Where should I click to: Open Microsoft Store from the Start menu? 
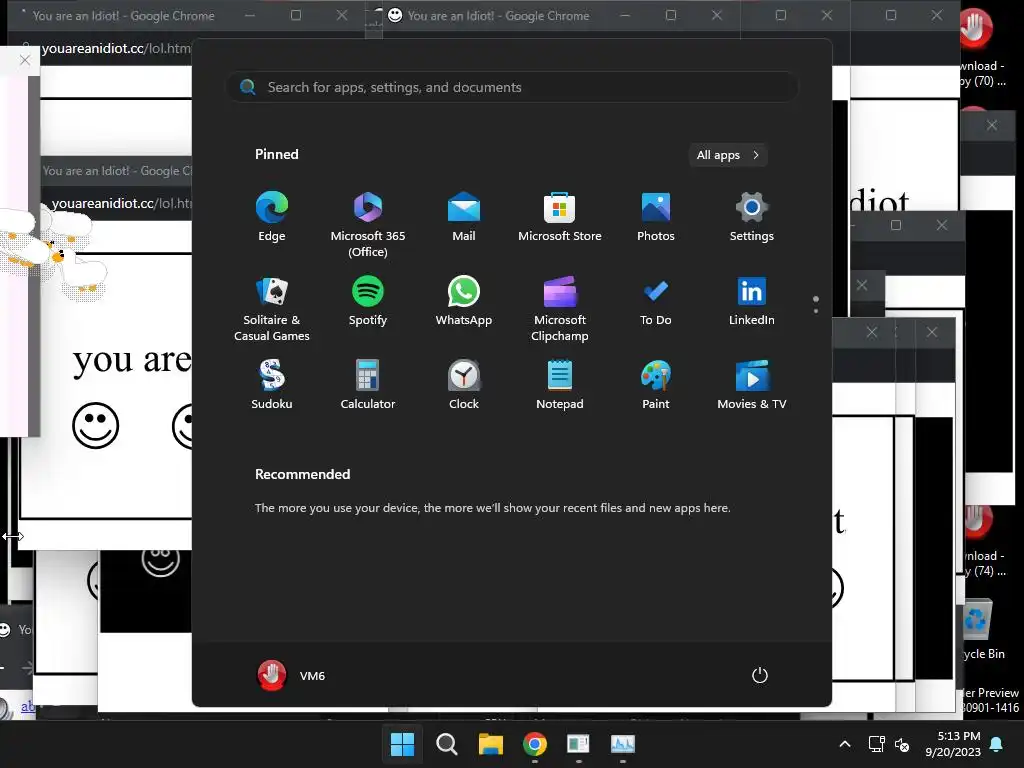coord(560,217)
